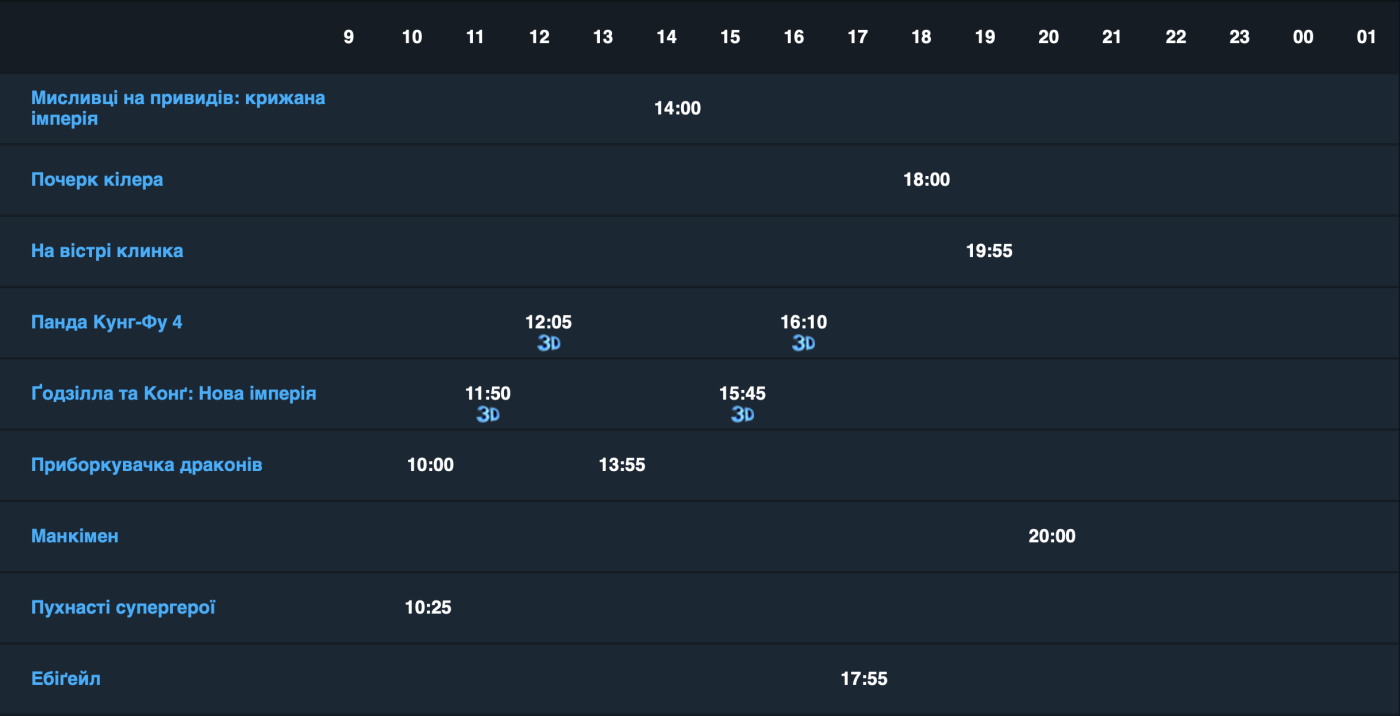1400x716 pixels.
Task: Open Панда Кунг-Фу 4 movie title
Action: [107, 322]
